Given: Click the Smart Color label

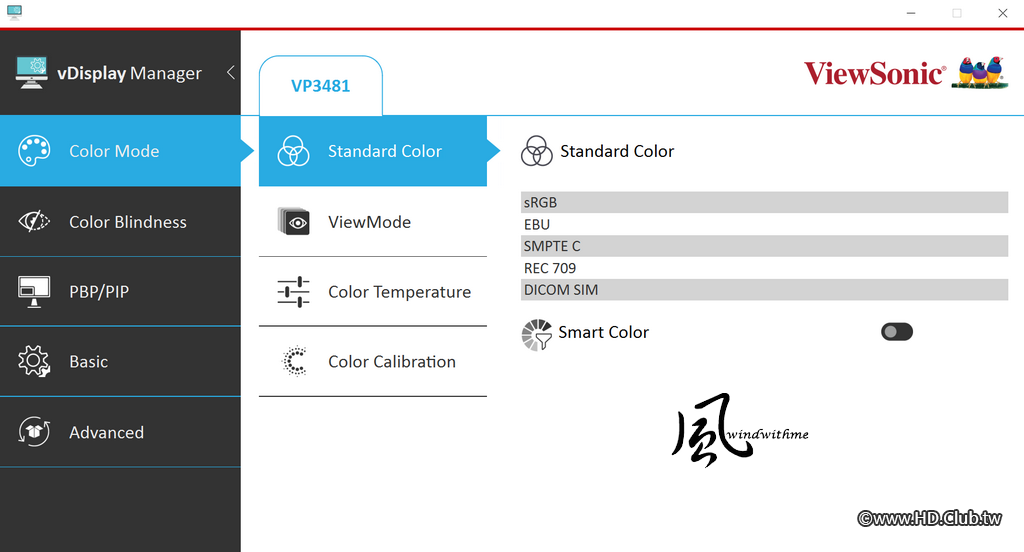Looking at the screenshot, I should (603, 333).
